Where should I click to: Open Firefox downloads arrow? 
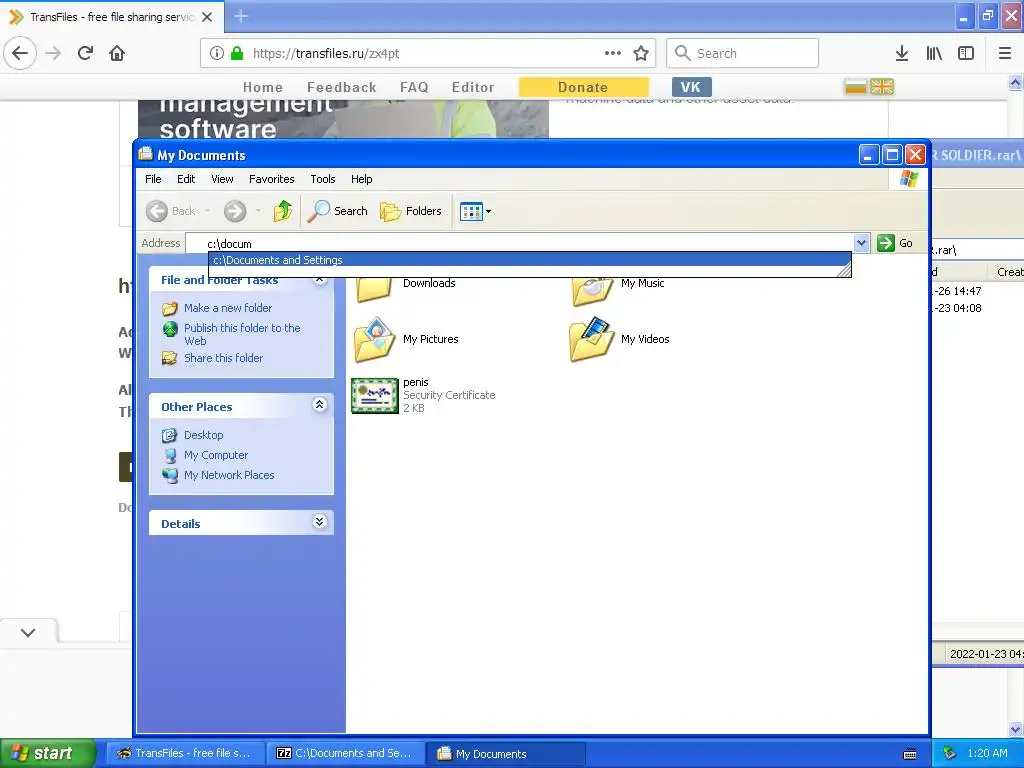[902, 54]
